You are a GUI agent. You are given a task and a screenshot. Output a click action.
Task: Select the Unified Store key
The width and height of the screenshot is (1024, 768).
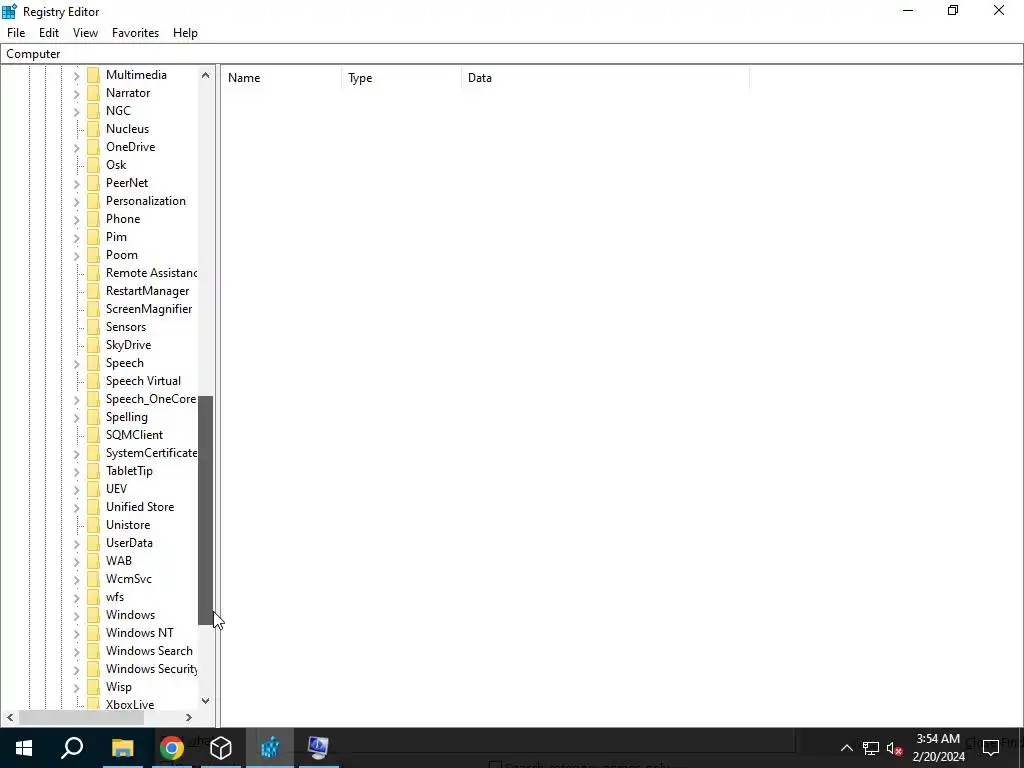(140, 507)
